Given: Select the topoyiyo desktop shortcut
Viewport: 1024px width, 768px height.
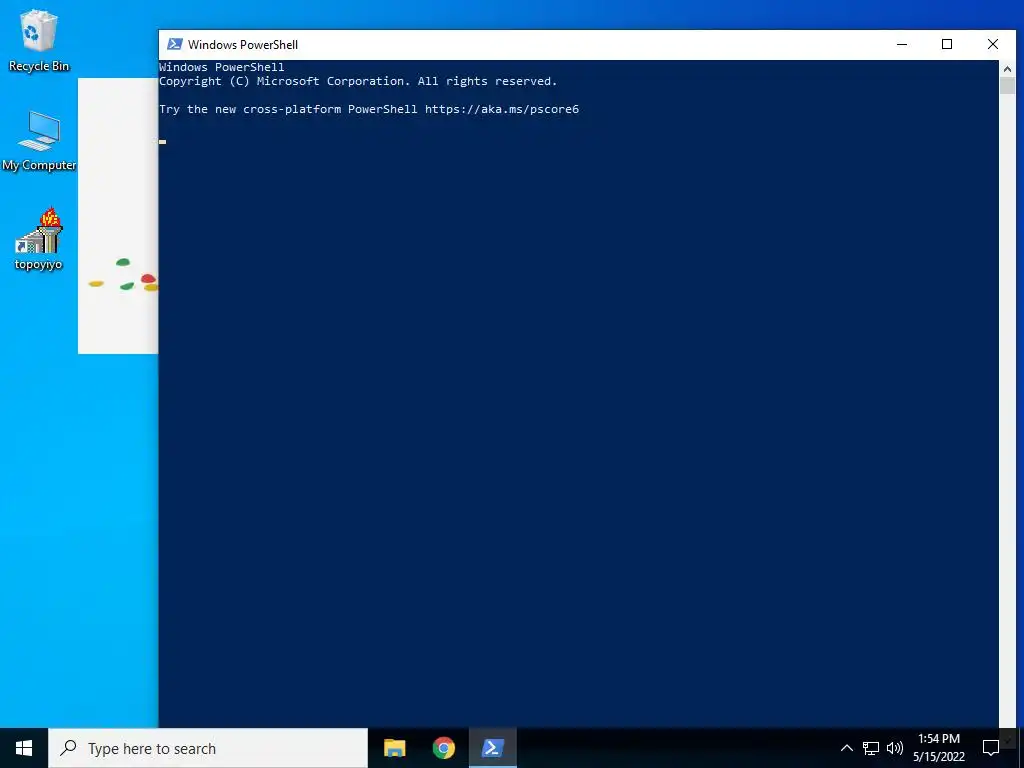Looking at the screenshot, I should (39, 239).
